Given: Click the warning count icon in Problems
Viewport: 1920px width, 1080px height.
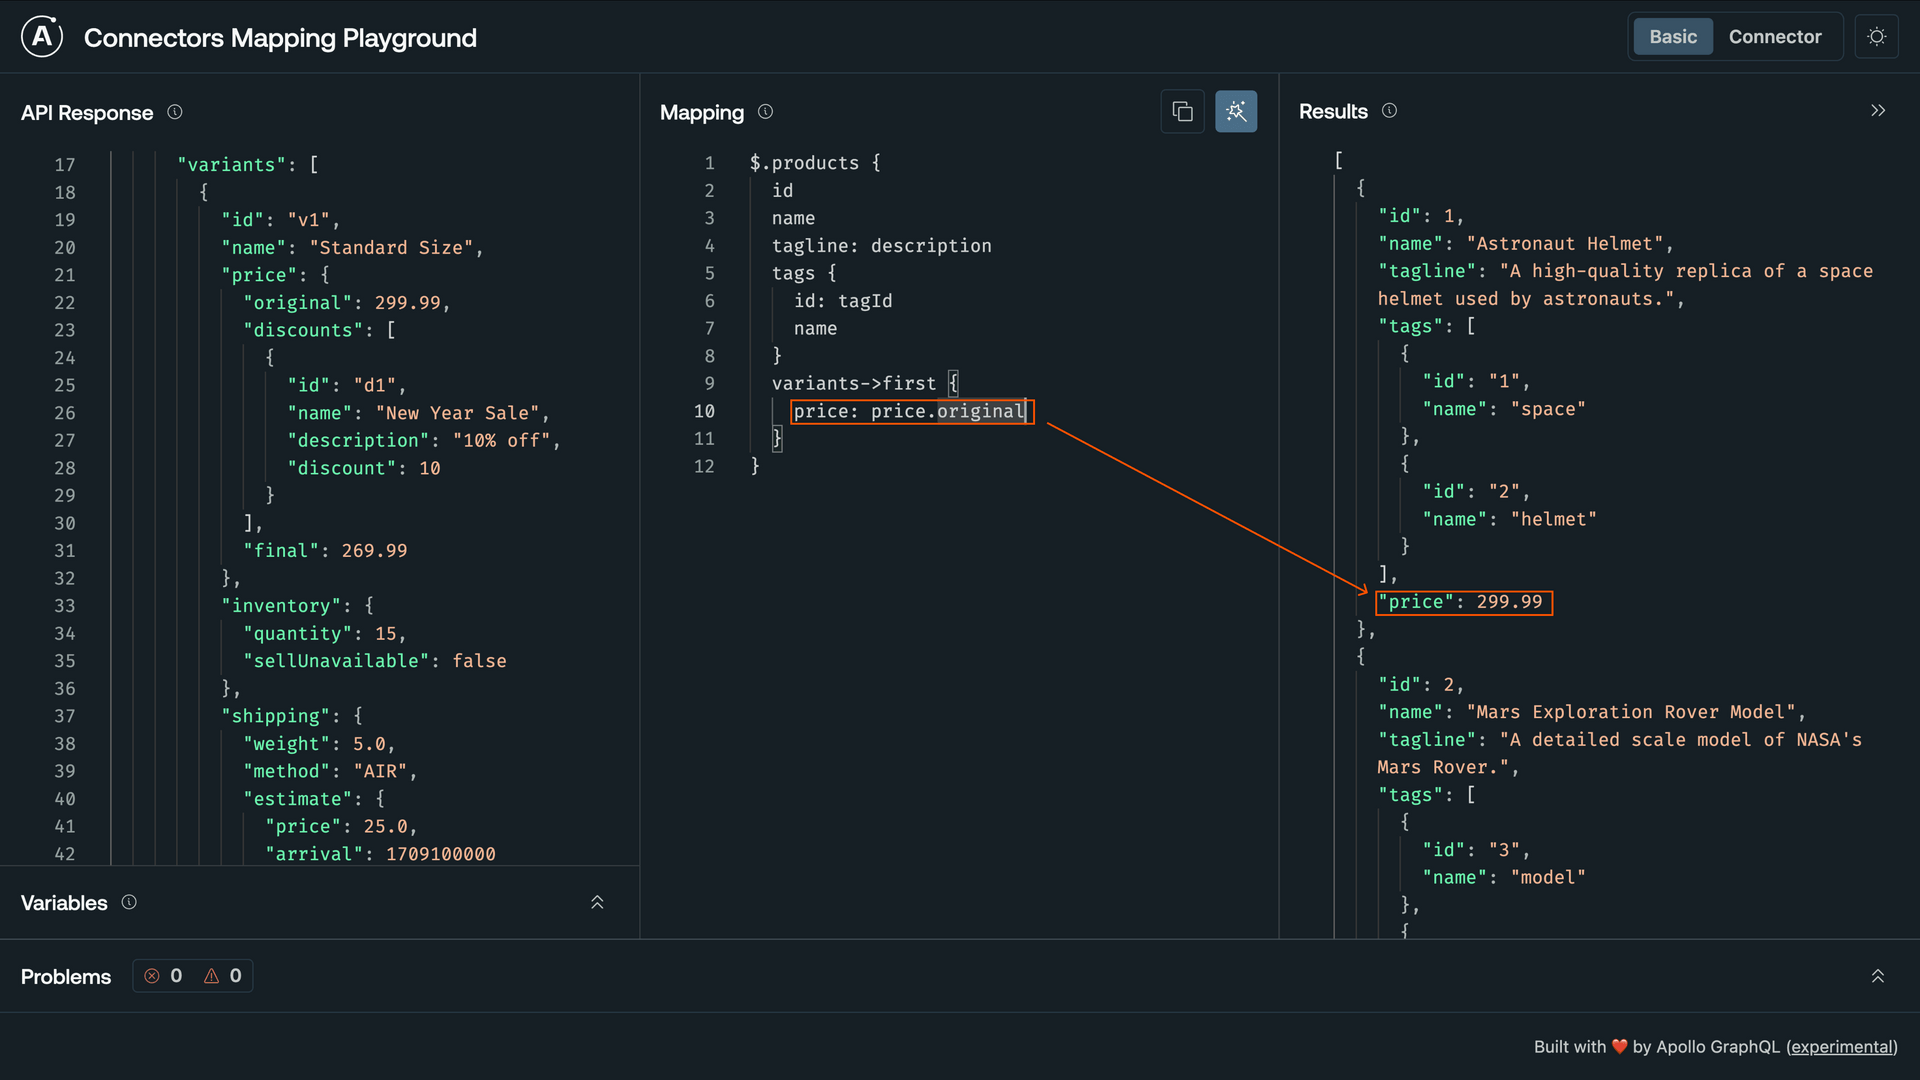Looking at the screenshot, I should coord(210,976).
